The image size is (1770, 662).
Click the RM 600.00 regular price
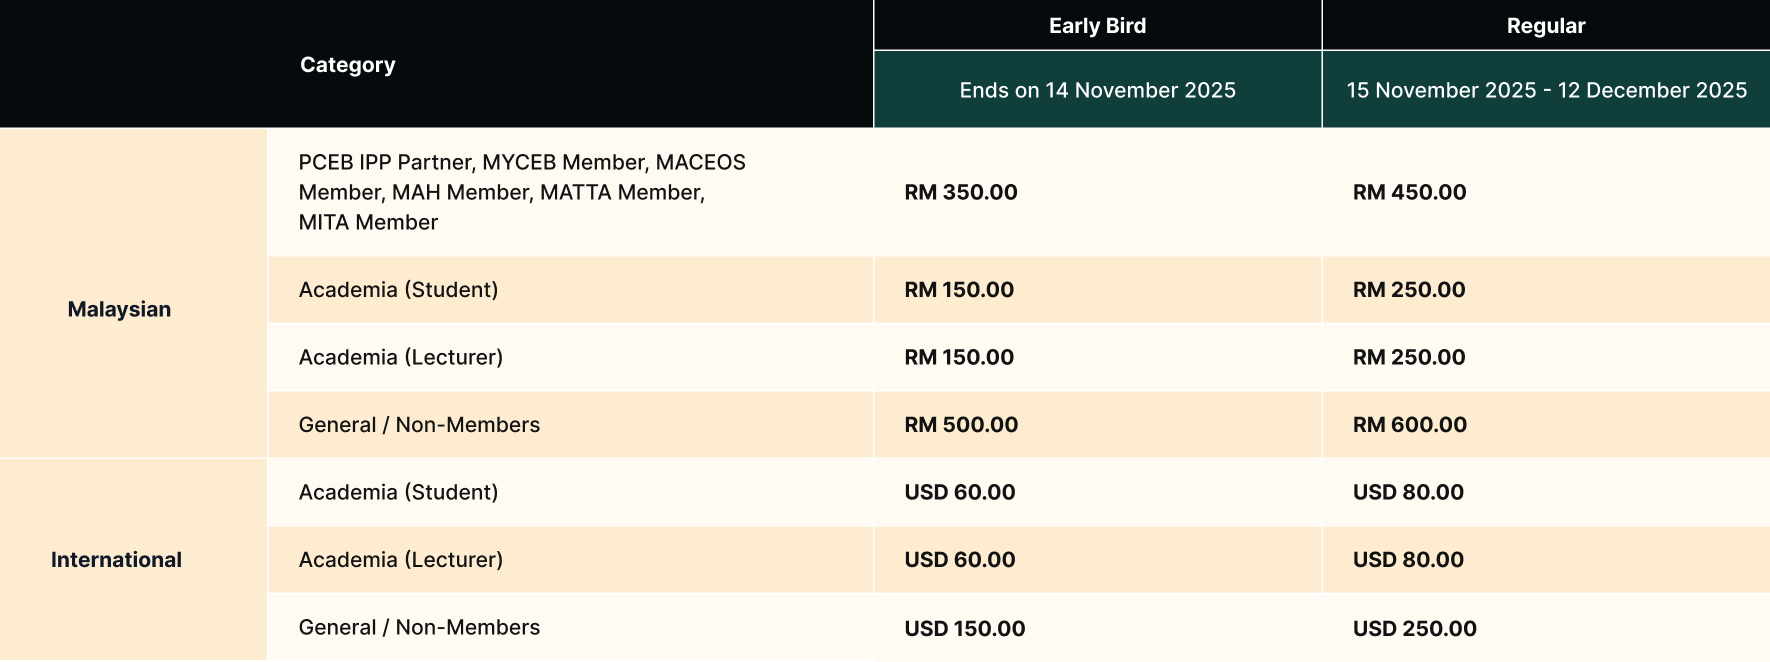(1409, 425)
